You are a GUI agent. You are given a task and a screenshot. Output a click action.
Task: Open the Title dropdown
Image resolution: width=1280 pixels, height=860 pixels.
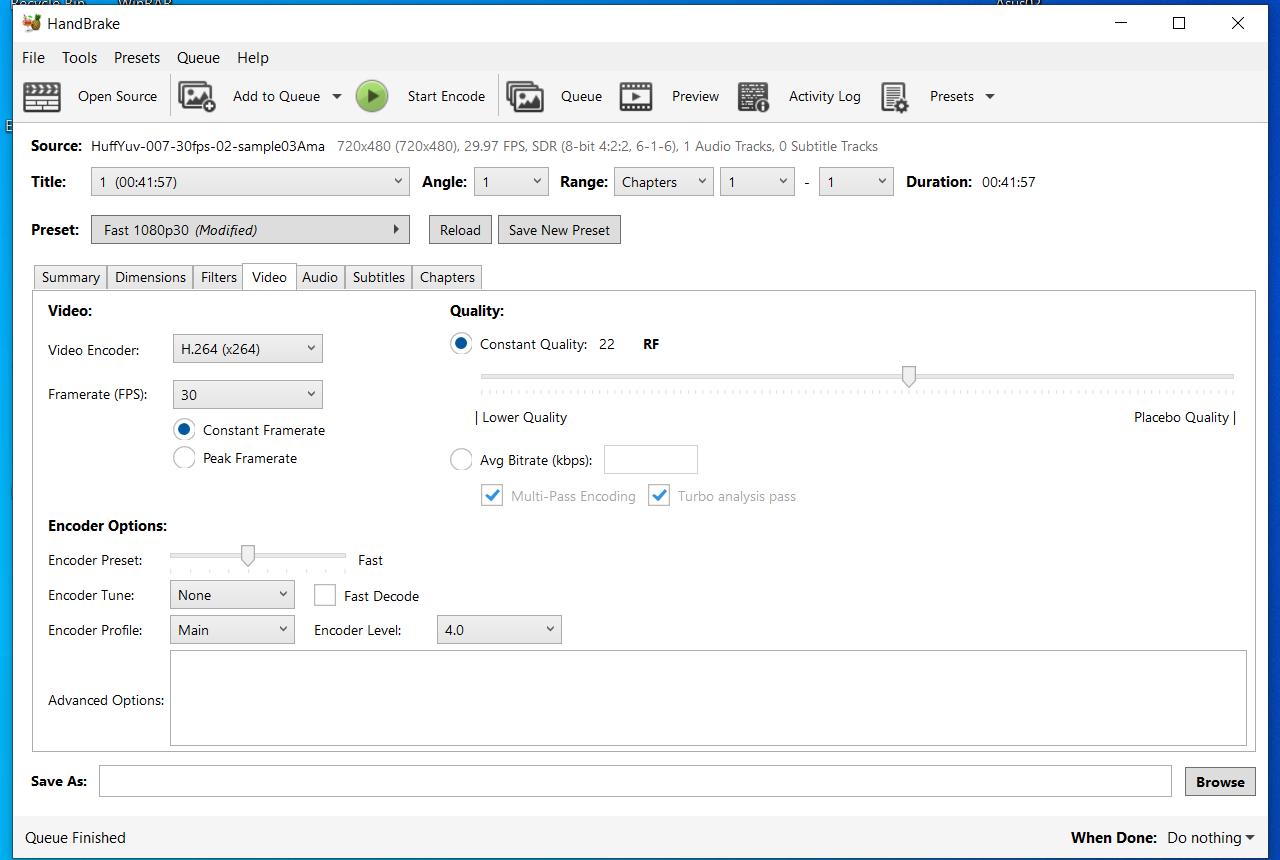250,182
